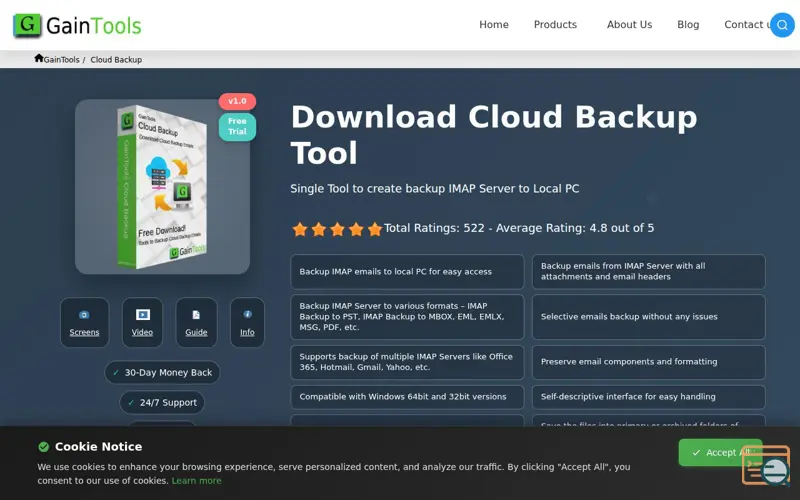Click the GainTools logo
This screenshot has width=800, height=500.
pyautogui.click(x=77, y=25)
